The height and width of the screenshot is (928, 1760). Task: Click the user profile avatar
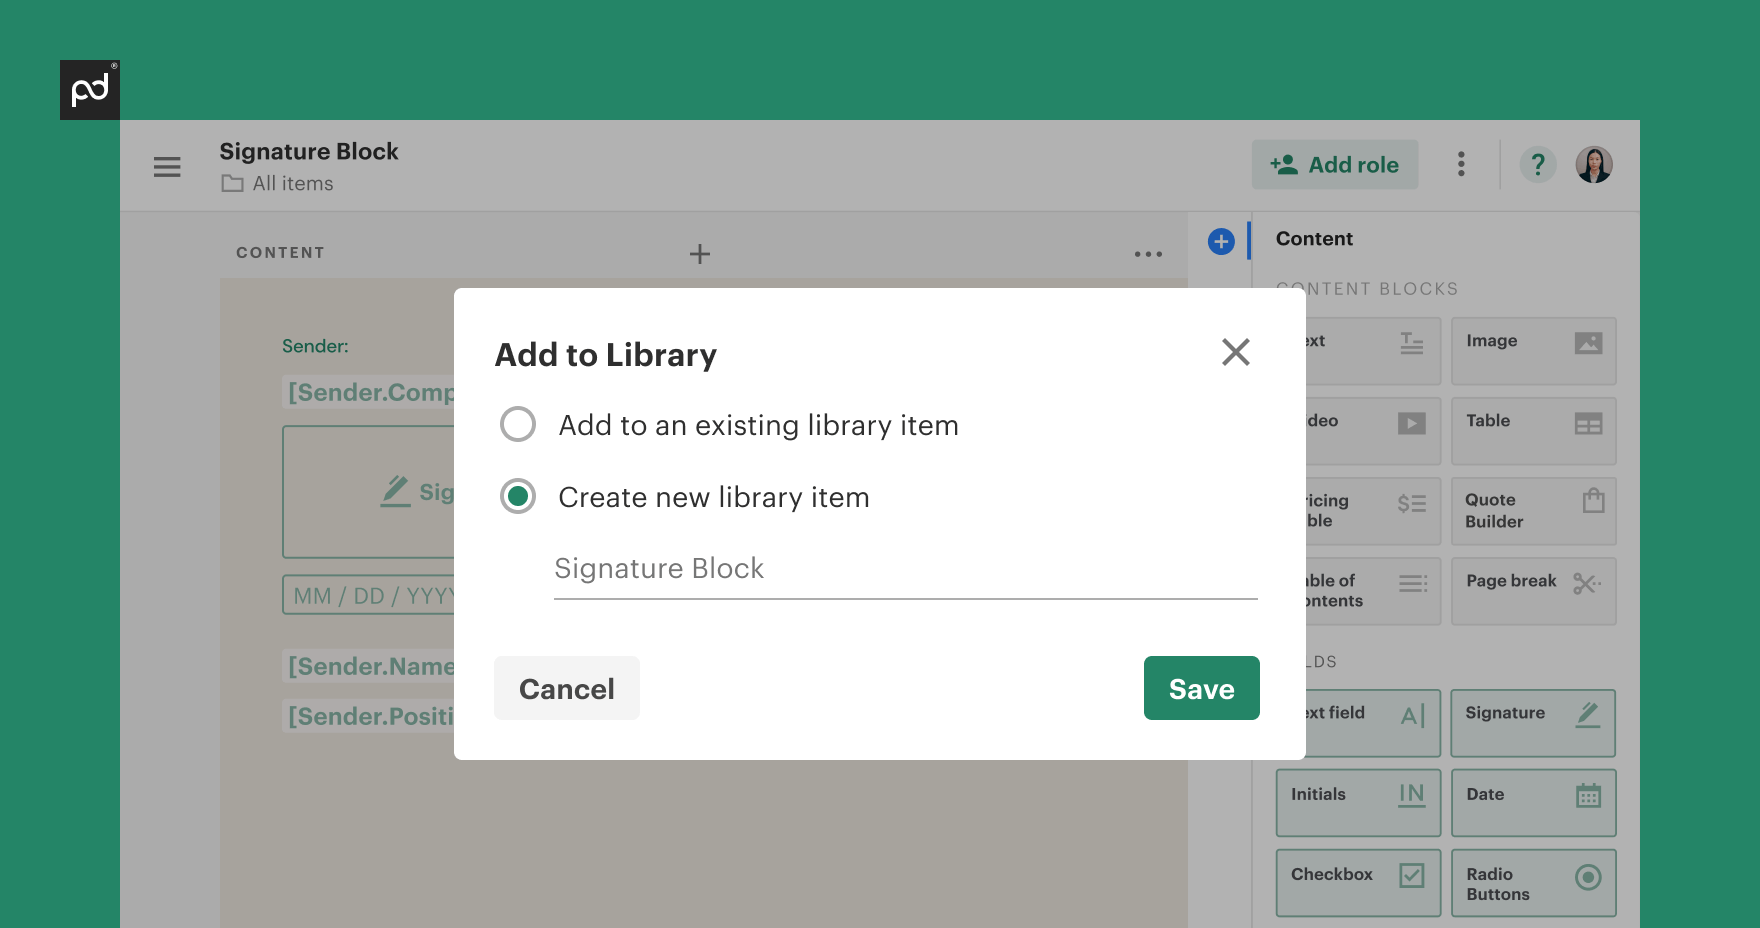coord(1594,165)
